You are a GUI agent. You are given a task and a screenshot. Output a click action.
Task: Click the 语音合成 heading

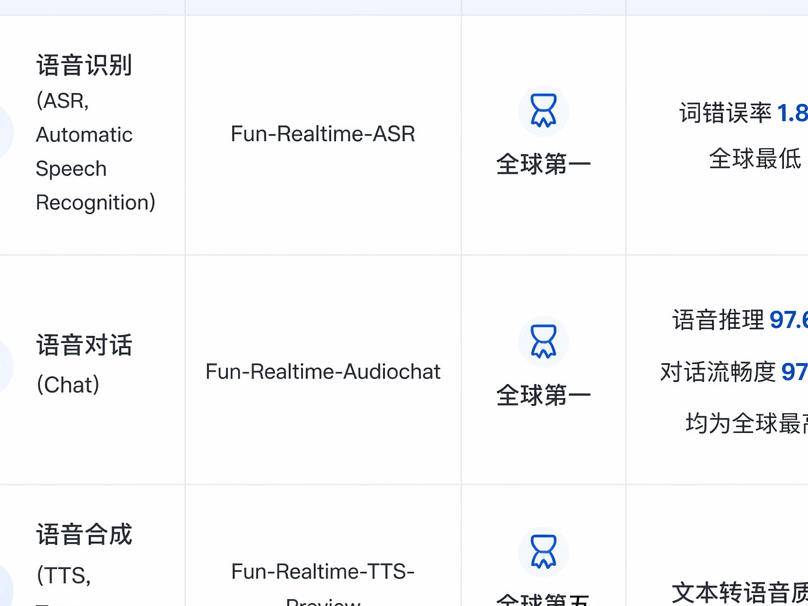click(x=85, y=534)
